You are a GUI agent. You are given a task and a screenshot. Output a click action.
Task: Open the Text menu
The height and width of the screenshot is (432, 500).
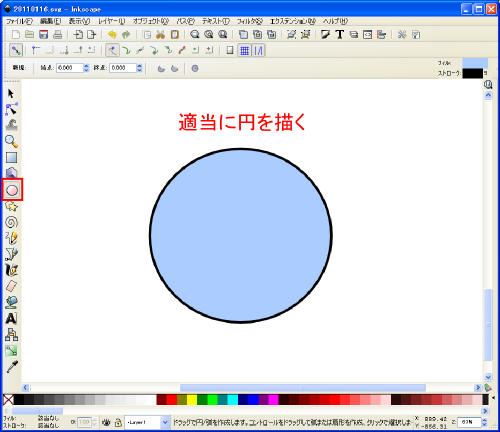[216, 21]
